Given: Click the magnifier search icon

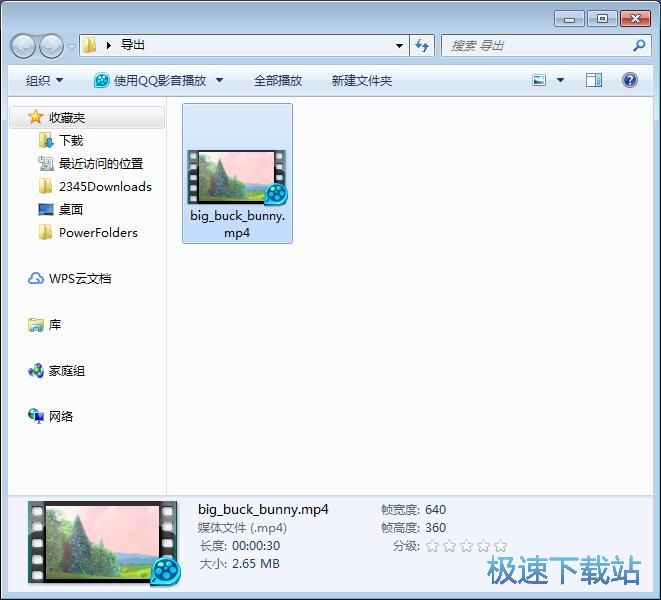Looking at the screenshot, I should tap(639, 45).
